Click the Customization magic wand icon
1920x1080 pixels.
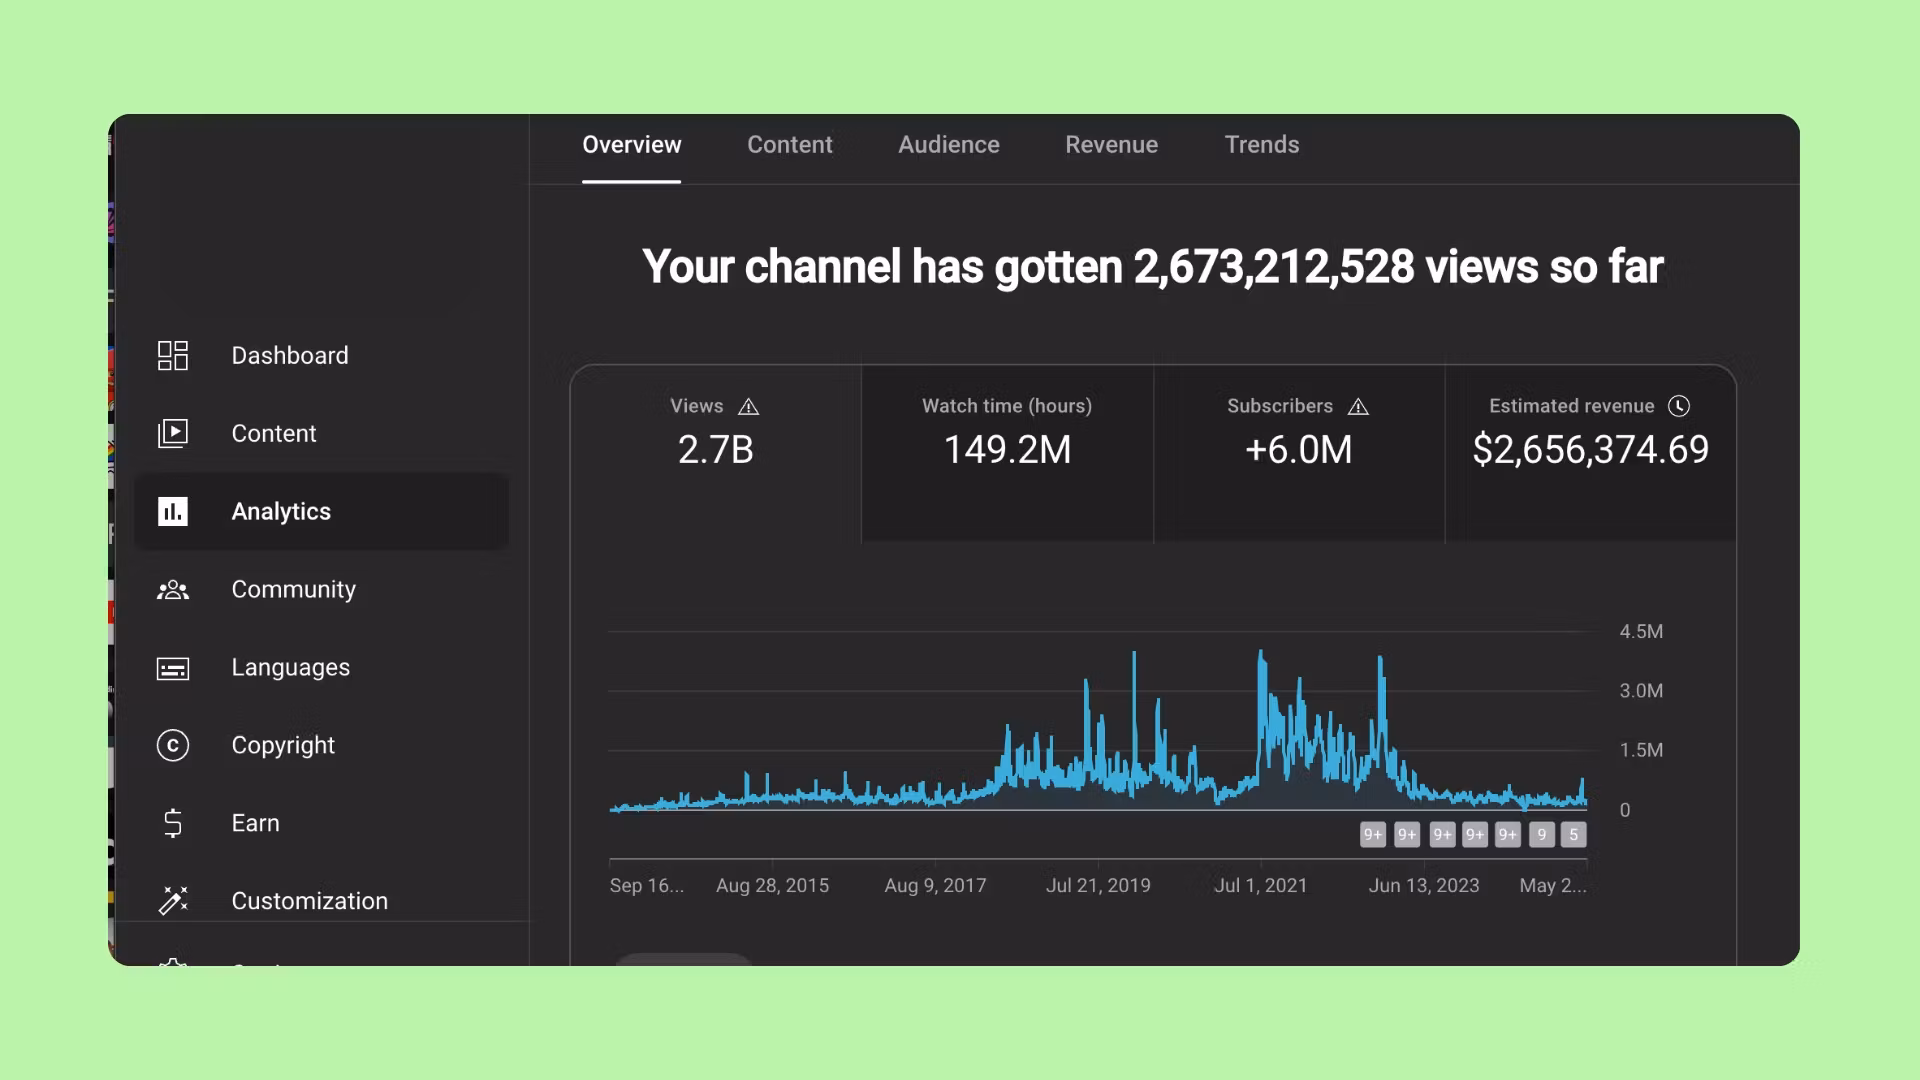click(x=173, y=900)
